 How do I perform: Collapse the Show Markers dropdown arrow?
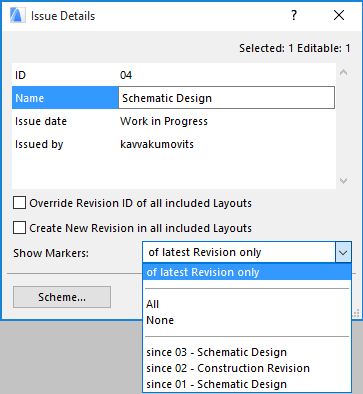343,252
